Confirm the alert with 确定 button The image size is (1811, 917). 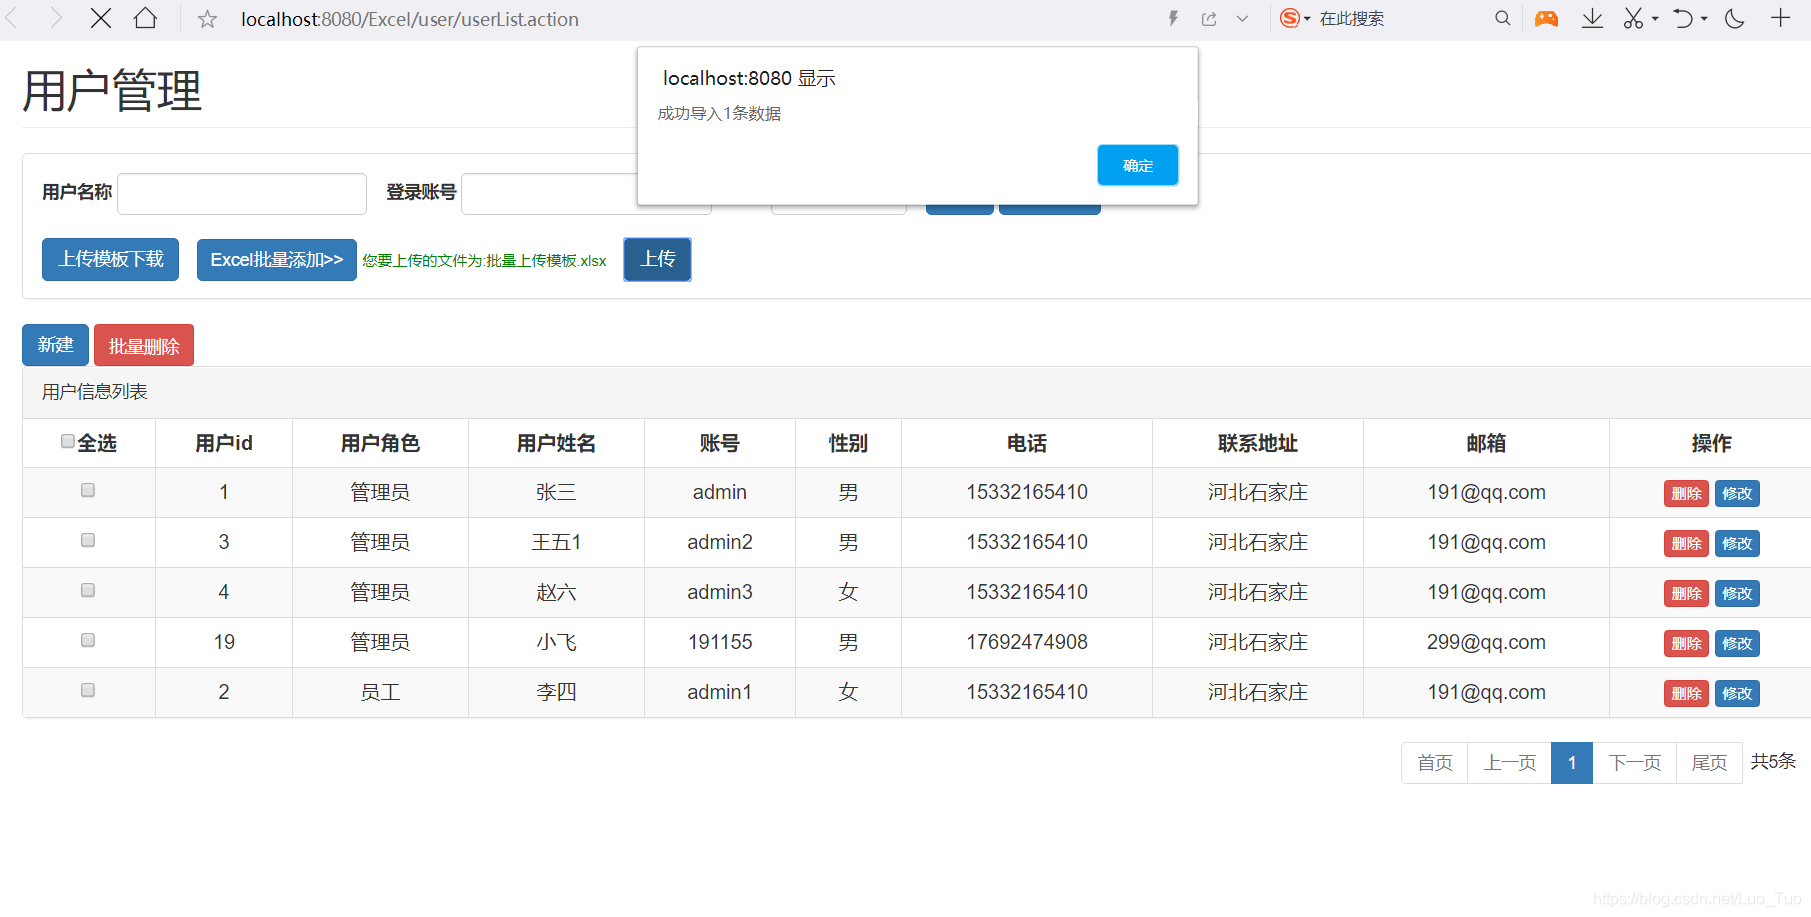1138,165
